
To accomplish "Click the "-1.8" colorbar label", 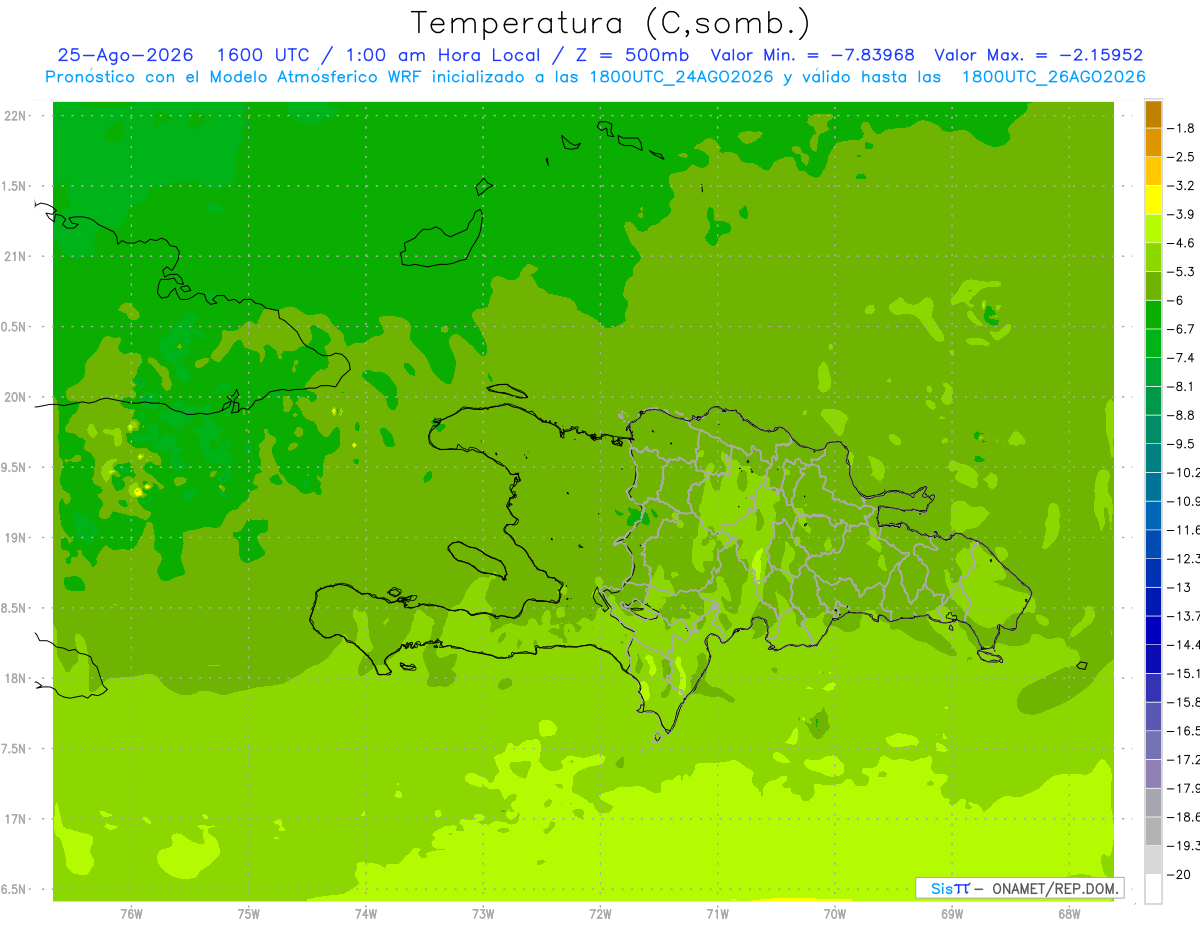I will point(1181,128).
